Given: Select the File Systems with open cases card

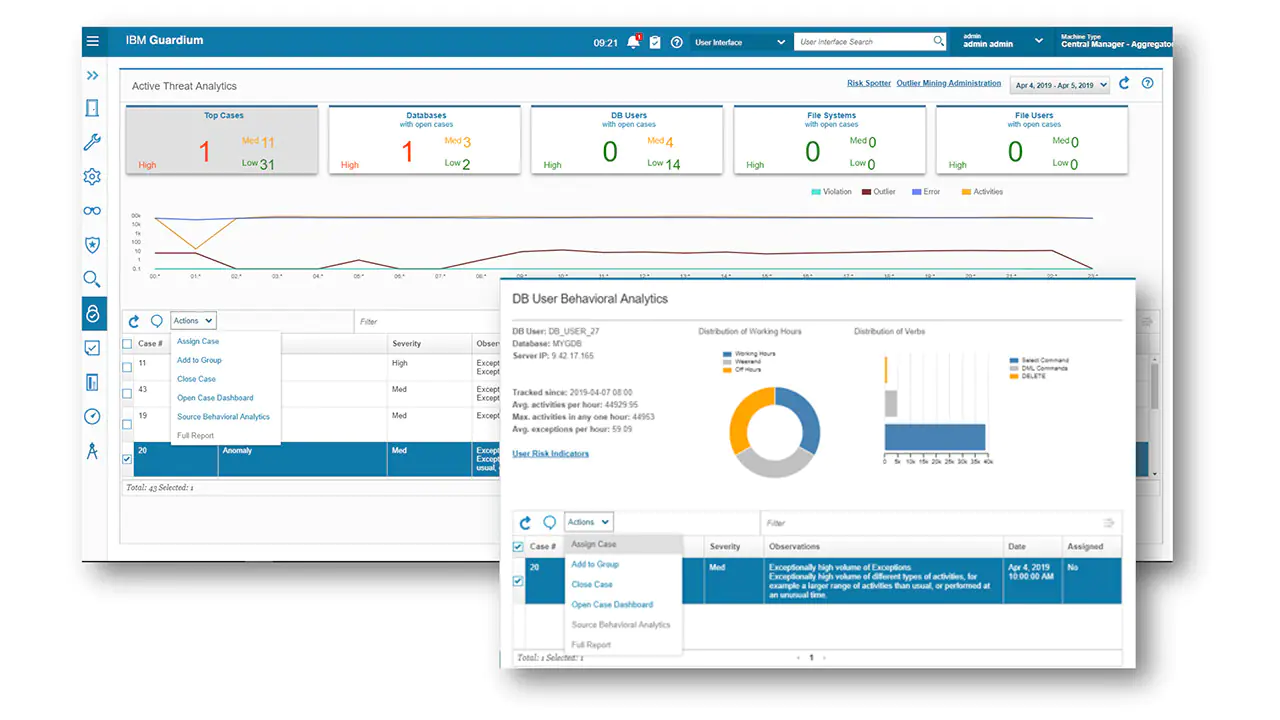Looking at the screenshot, I should (x=831, y=141).
